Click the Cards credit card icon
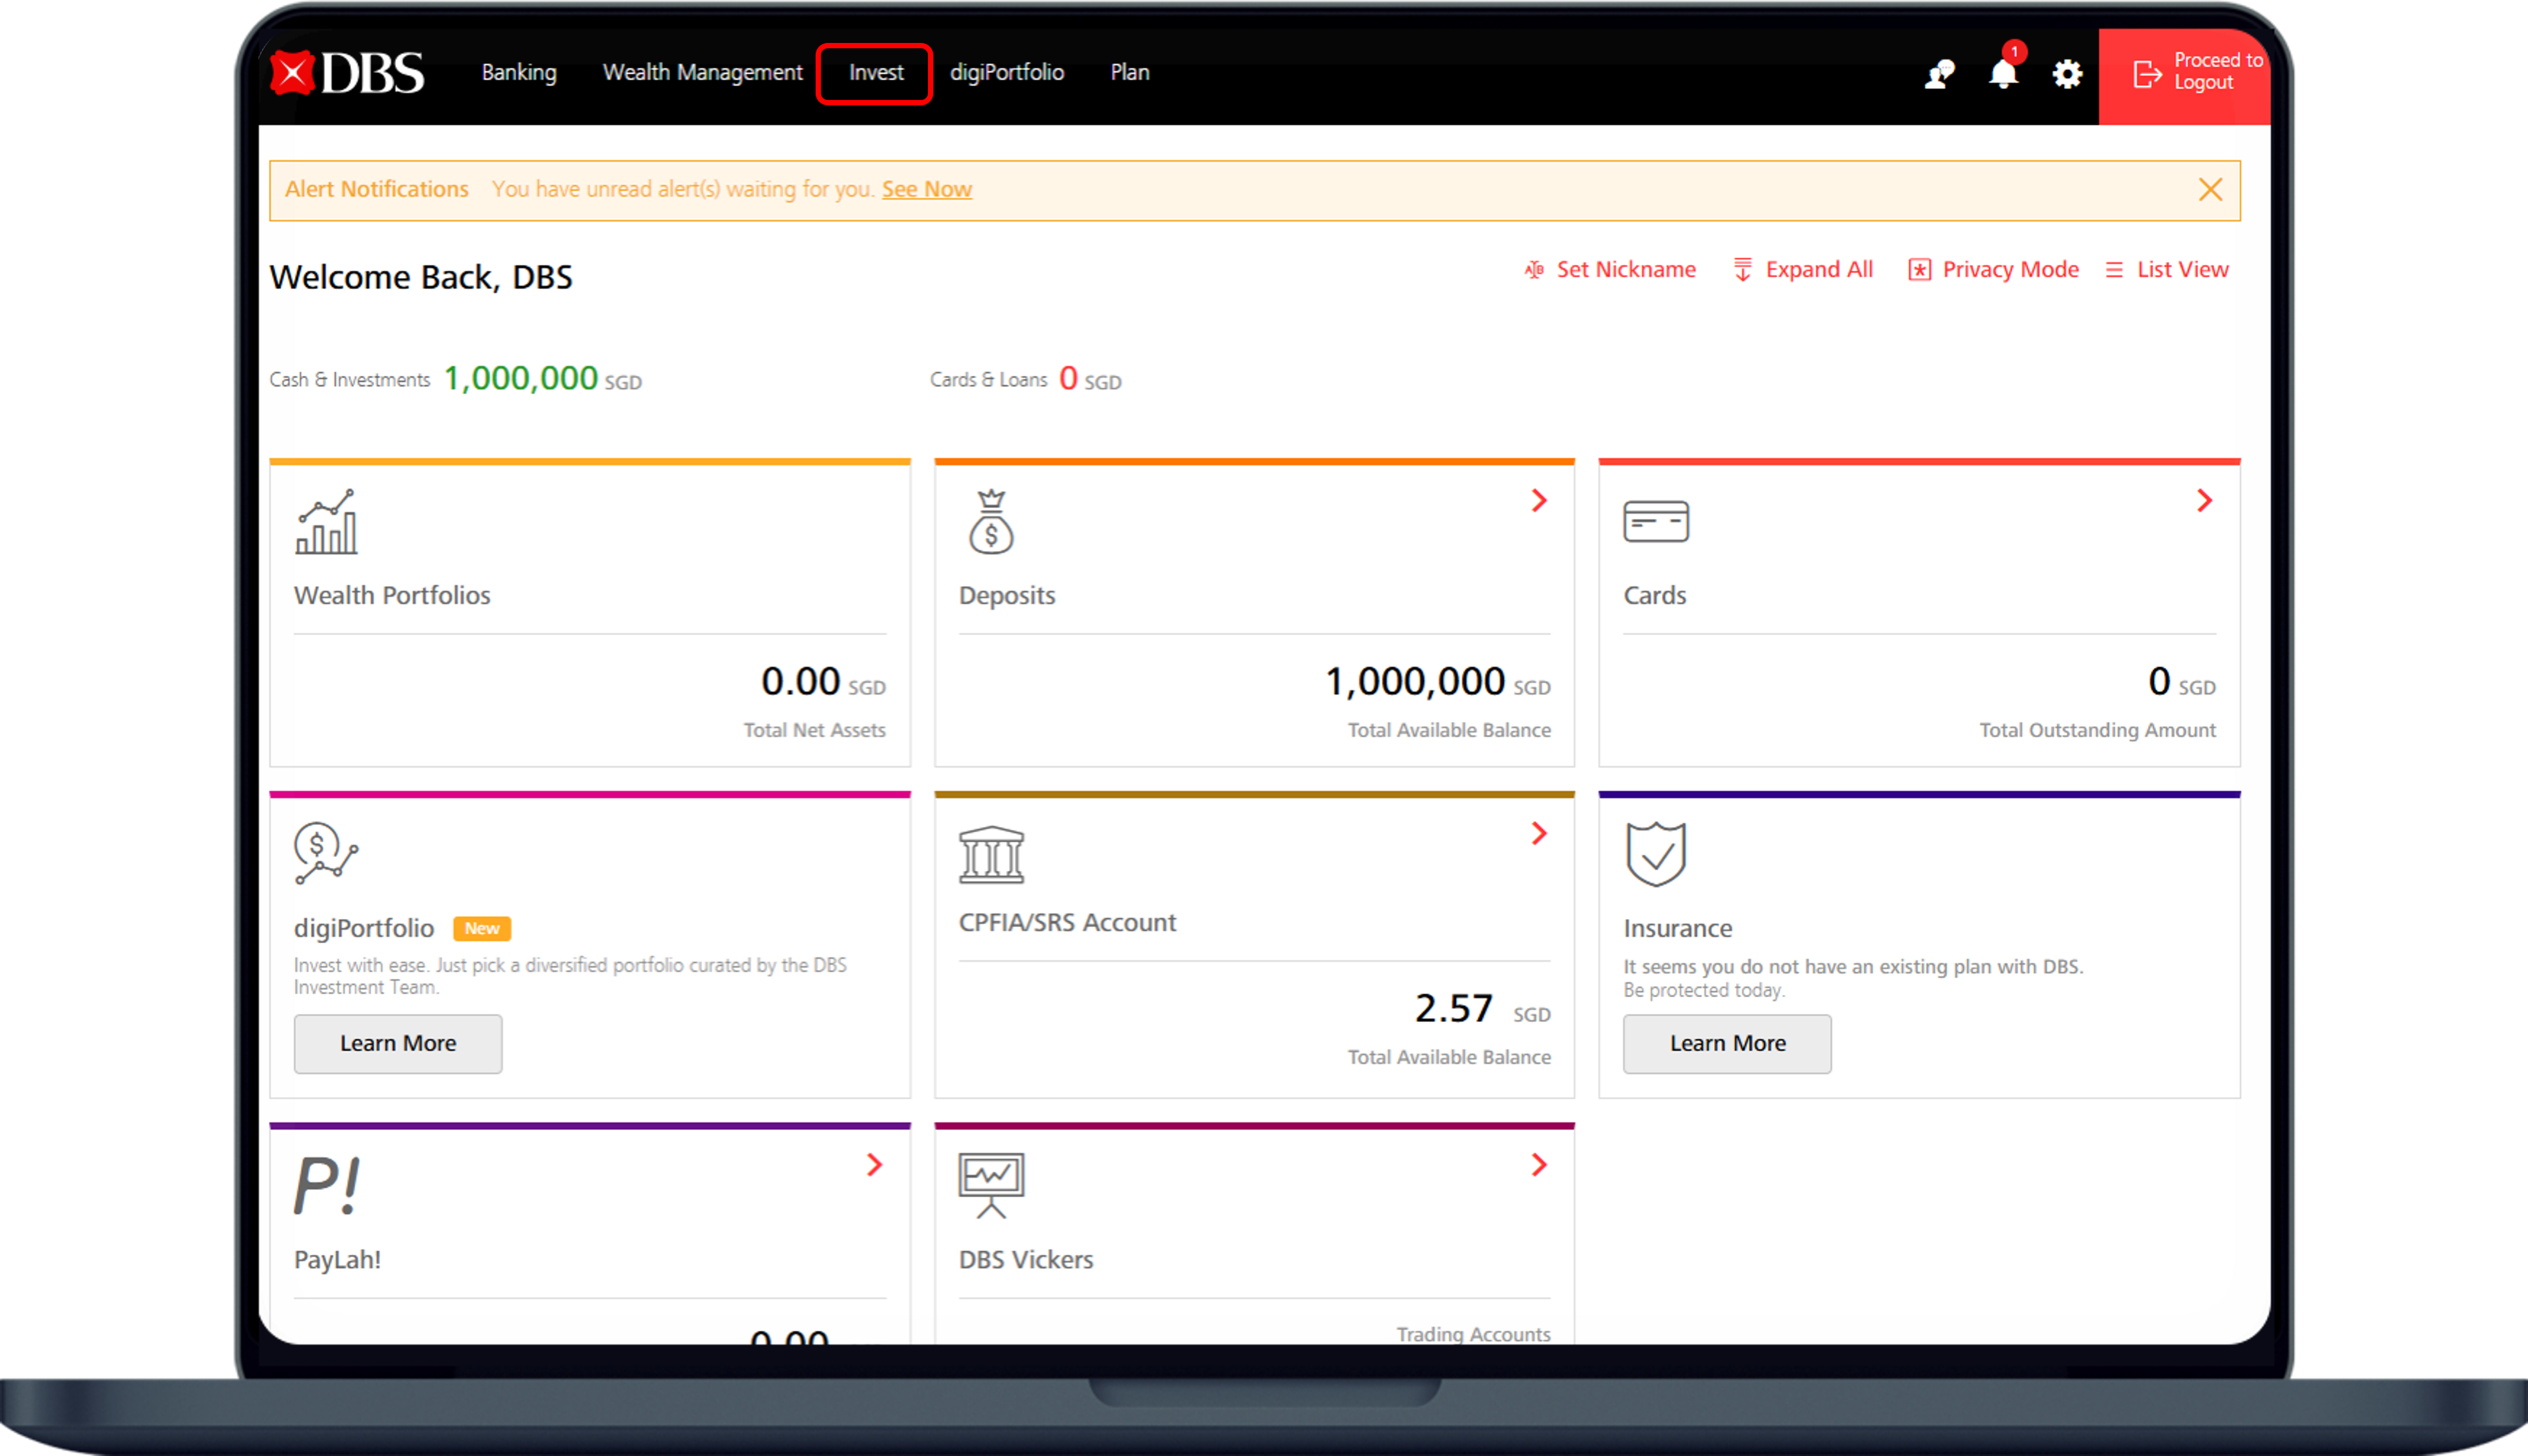This screenshot has height=1456, width=2528. point(1656,521)
